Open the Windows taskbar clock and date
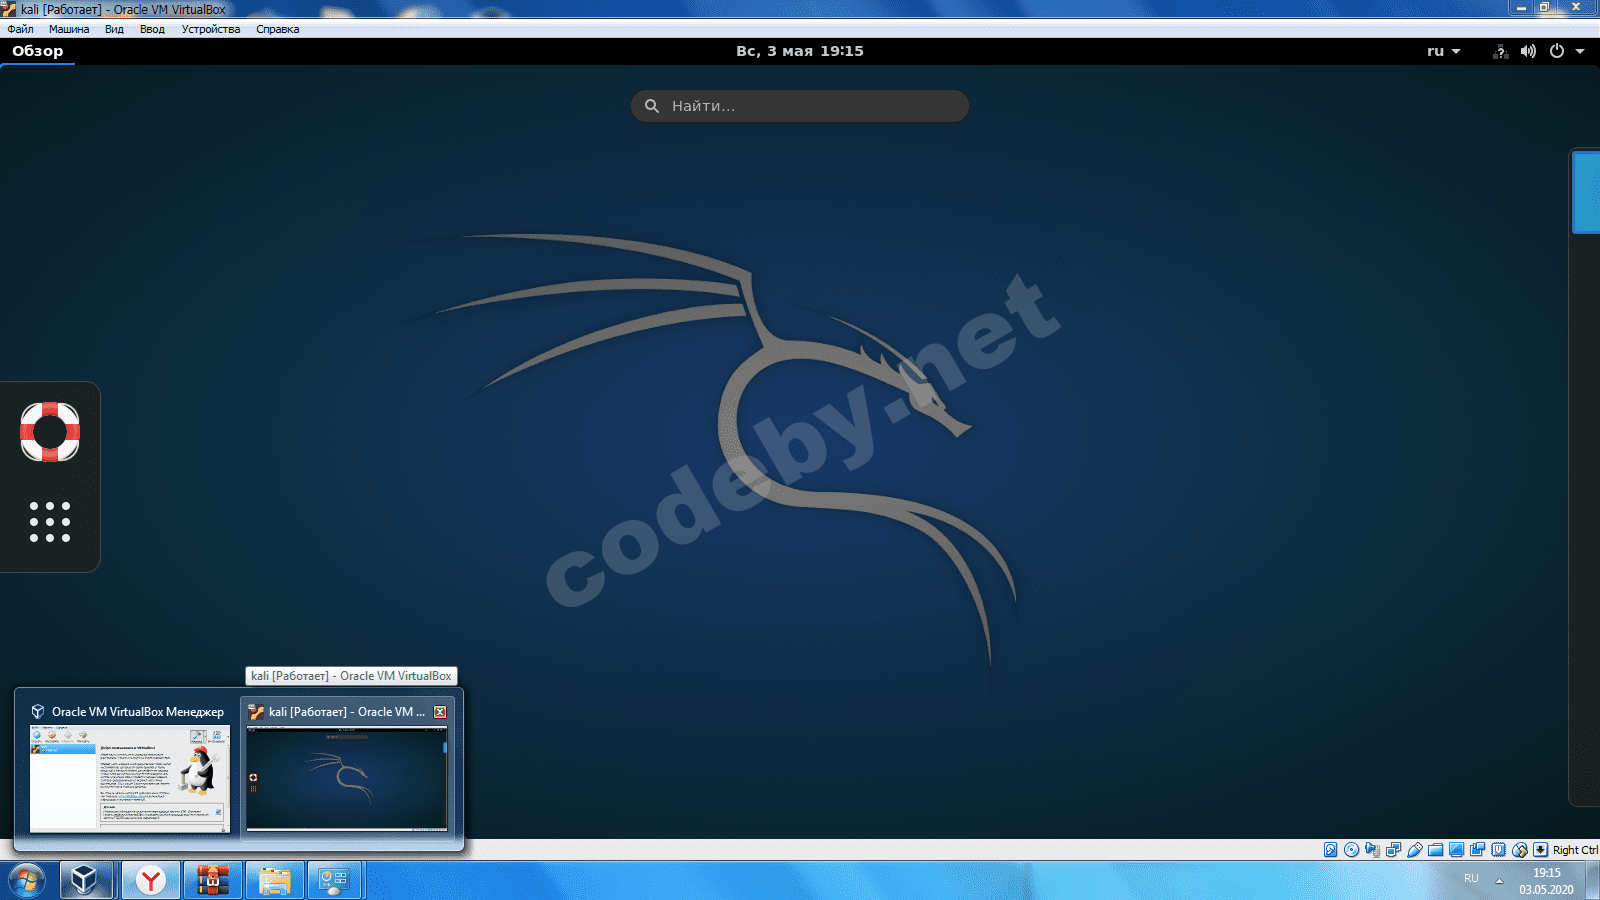 point(1546,881)
